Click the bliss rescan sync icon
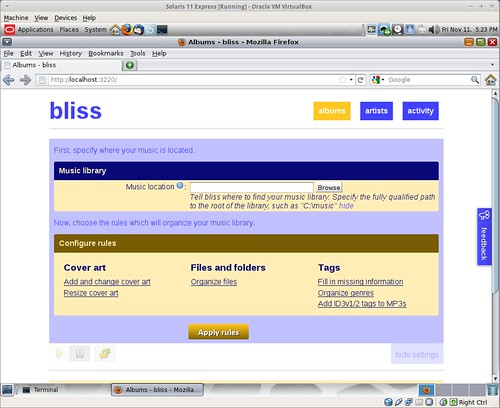The image size is (500, 408). [x=105, y=353]
